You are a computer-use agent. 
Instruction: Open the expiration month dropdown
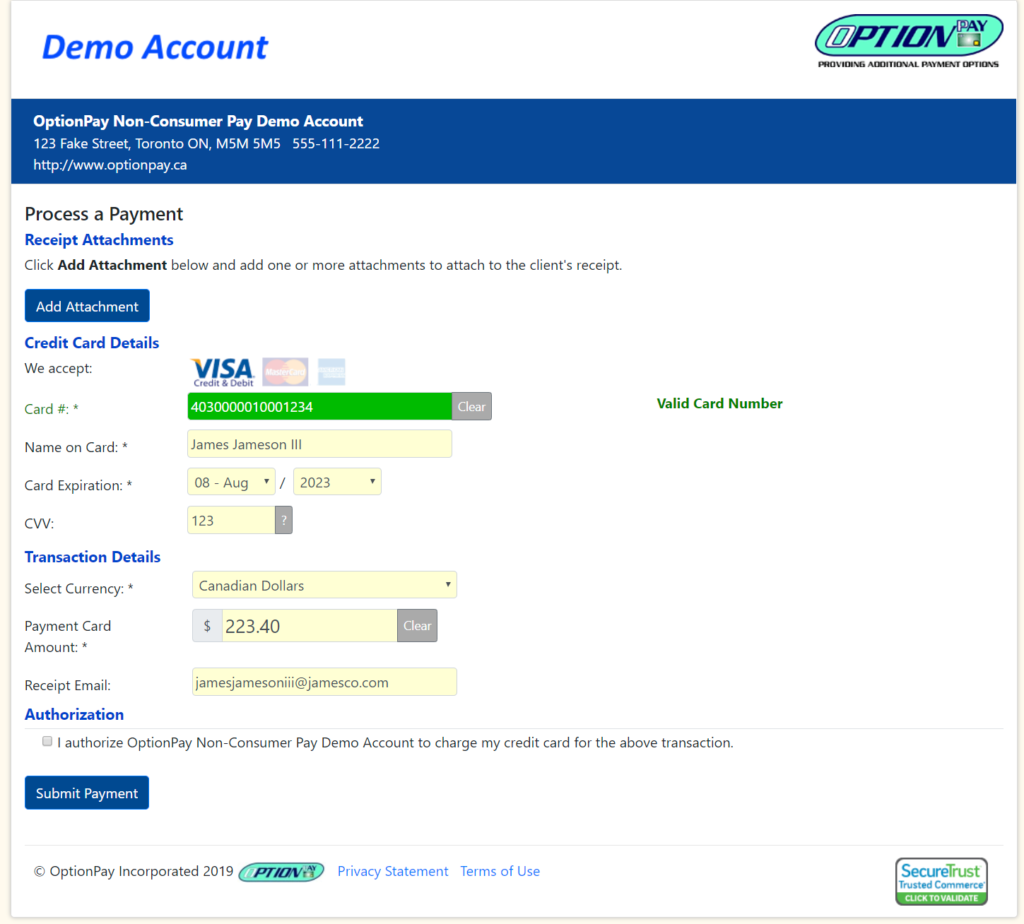point(231,482)
